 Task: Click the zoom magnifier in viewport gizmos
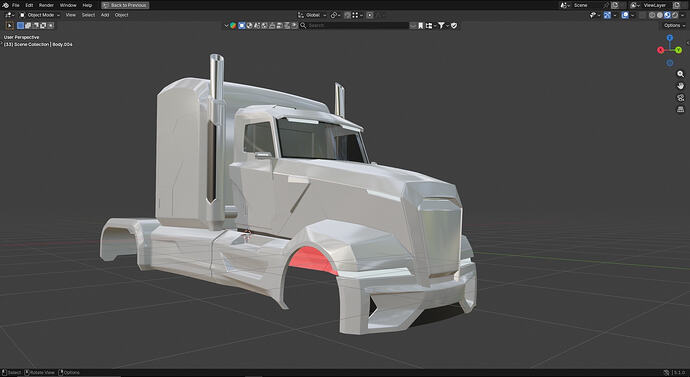click(680, 74)
